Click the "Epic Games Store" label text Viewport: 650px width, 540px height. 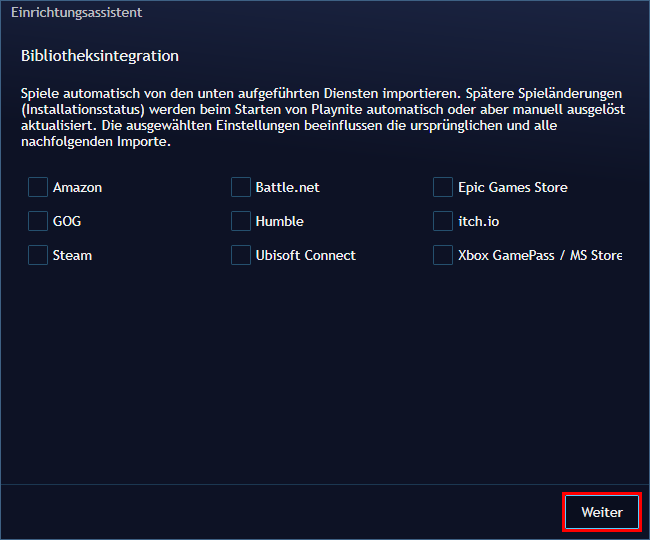coord(512,188)
